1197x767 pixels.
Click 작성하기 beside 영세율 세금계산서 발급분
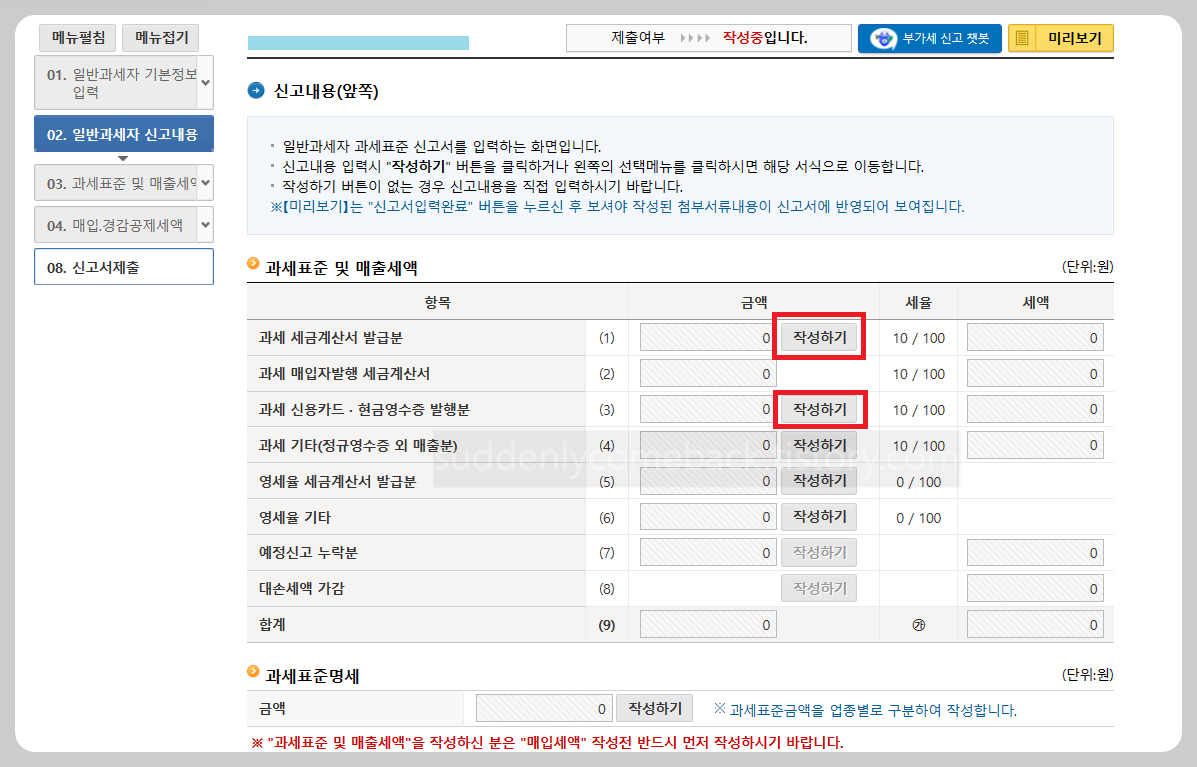tap(818, 480)
